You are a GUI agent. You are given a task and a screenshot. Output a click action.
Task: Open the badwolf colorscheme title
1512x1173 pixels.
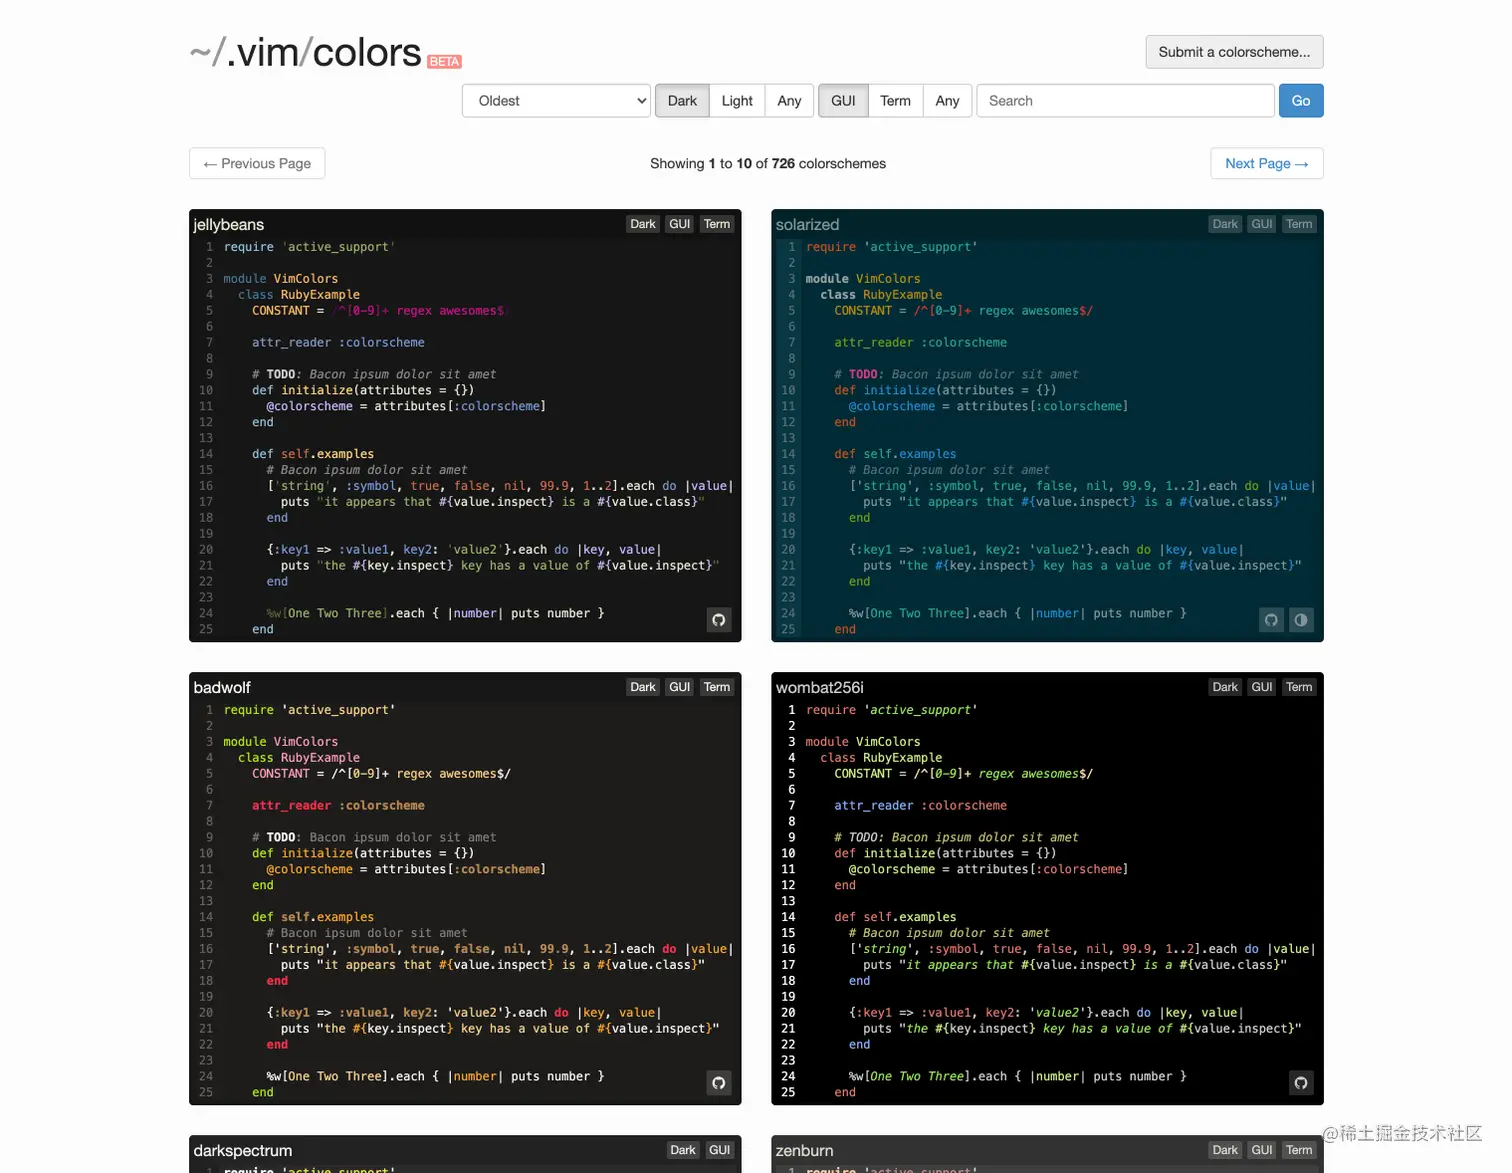[x=222, y=688]
